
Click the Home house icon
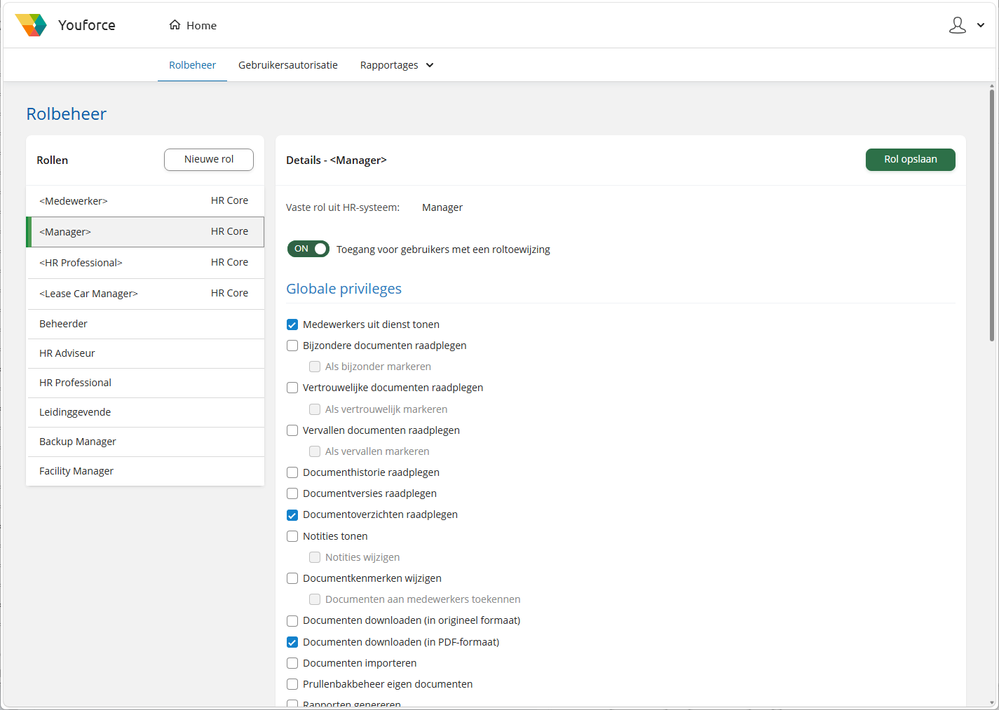[175, 25]
